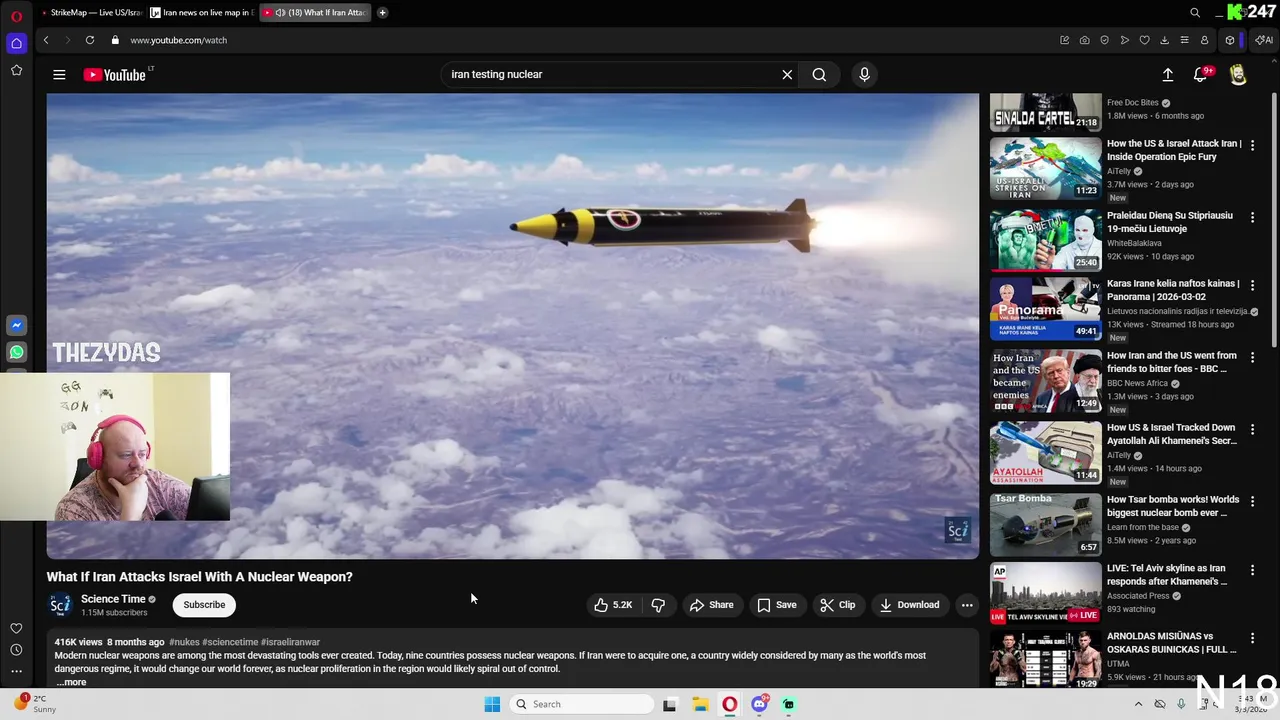Open Science Time channel avatar

click(x=60, y=605)
